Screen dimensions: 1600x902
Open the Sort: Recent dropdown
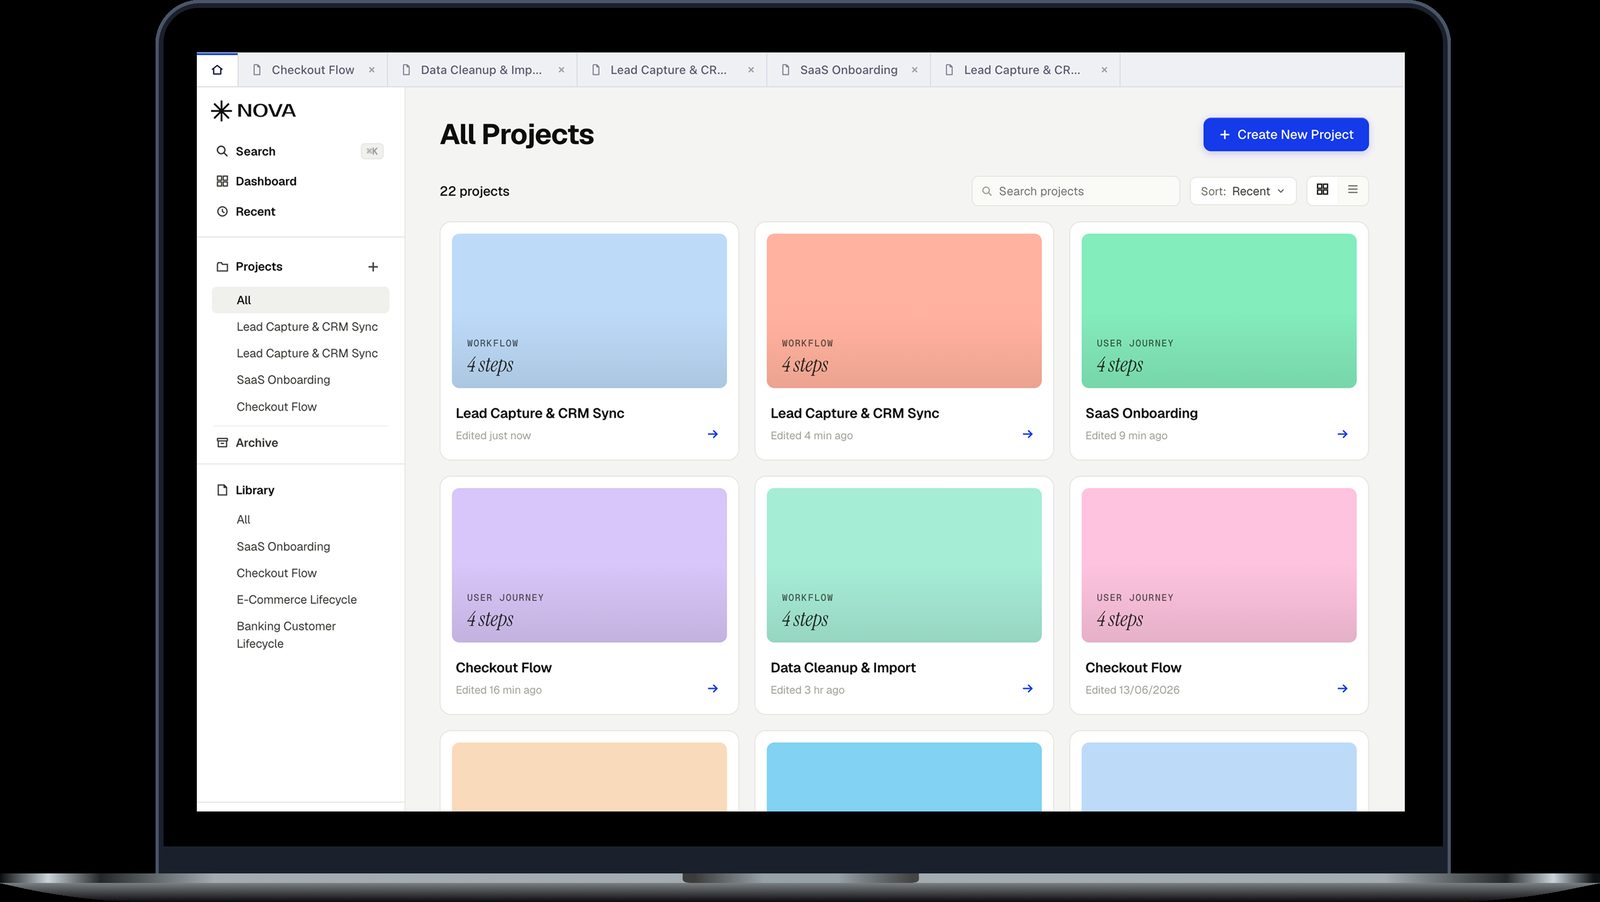pyautogui.click(x=1242, y=191)
